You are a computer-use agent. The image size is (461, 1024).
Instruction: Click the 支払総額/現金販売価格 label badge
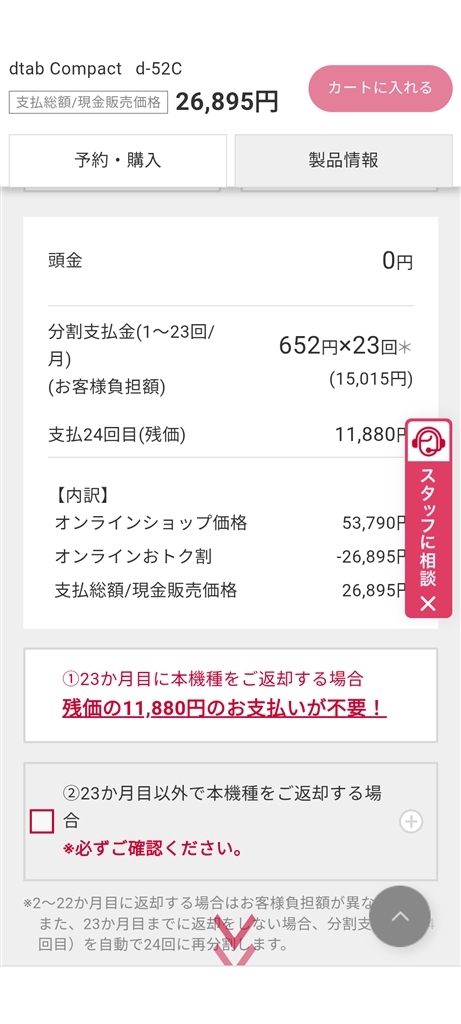88,103
